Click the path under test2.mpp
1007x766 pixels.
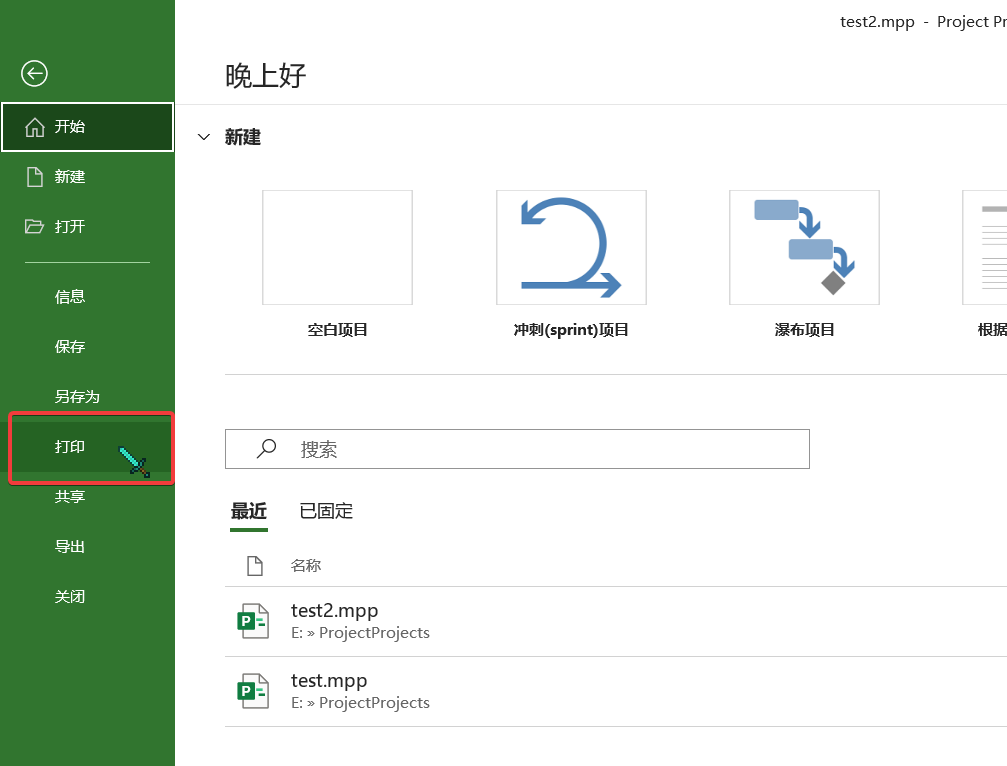click(x=360, y=632)
